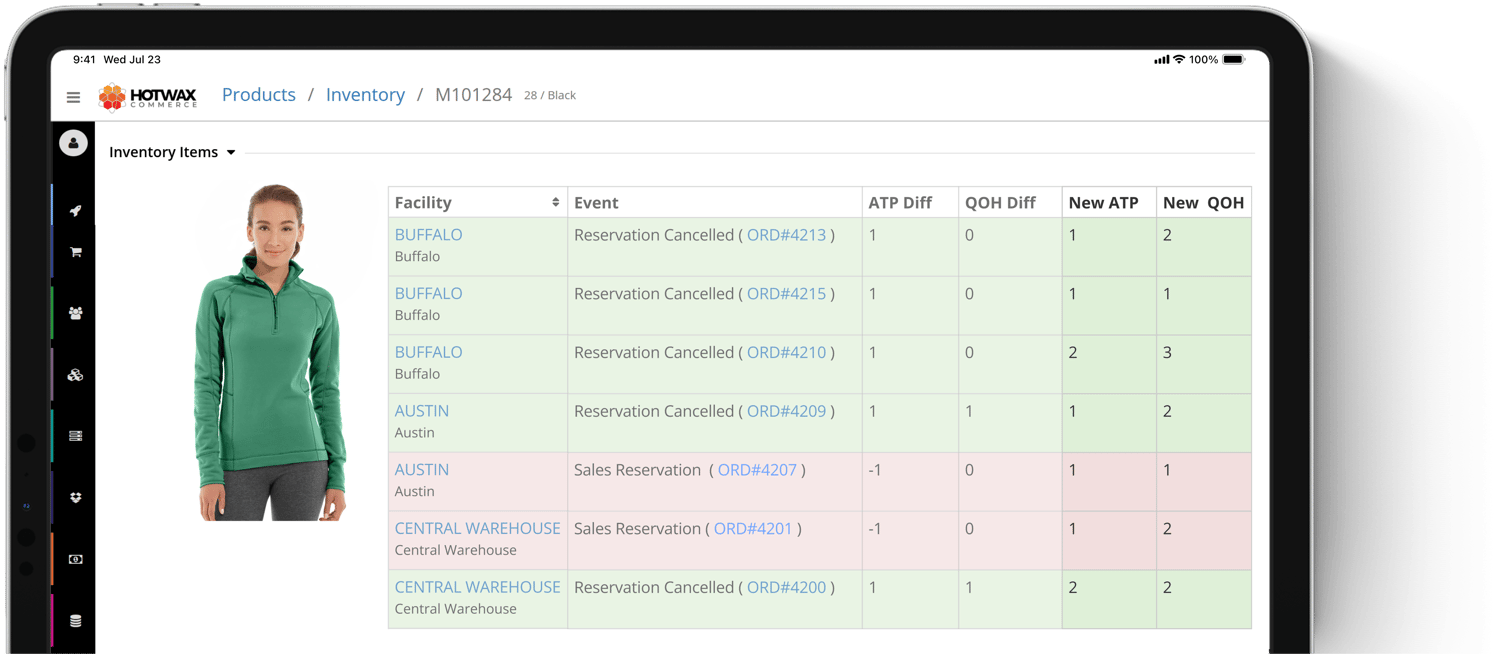Open the database sidebar icon
This screenshot has height=654, width=1500.
coord(75,621)
